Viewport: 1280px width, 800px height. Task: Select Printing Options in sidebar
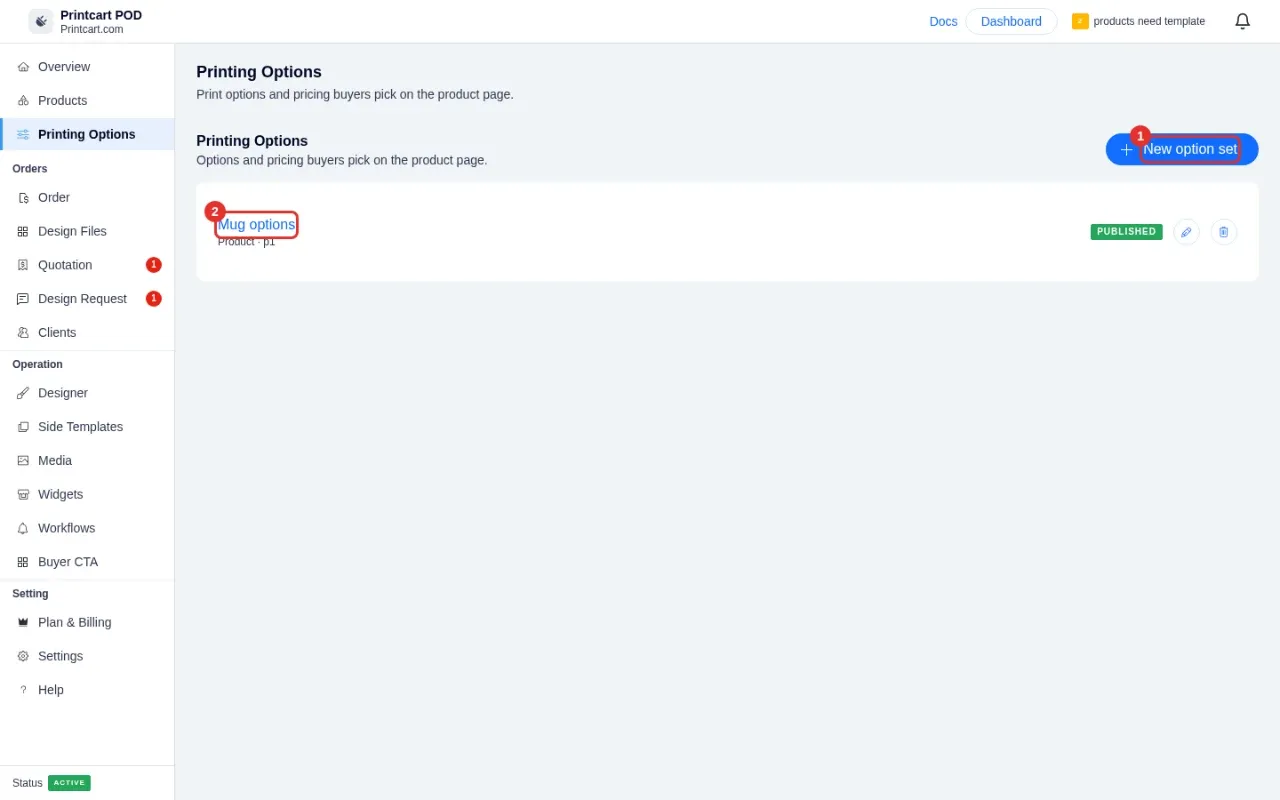(87, 134)
